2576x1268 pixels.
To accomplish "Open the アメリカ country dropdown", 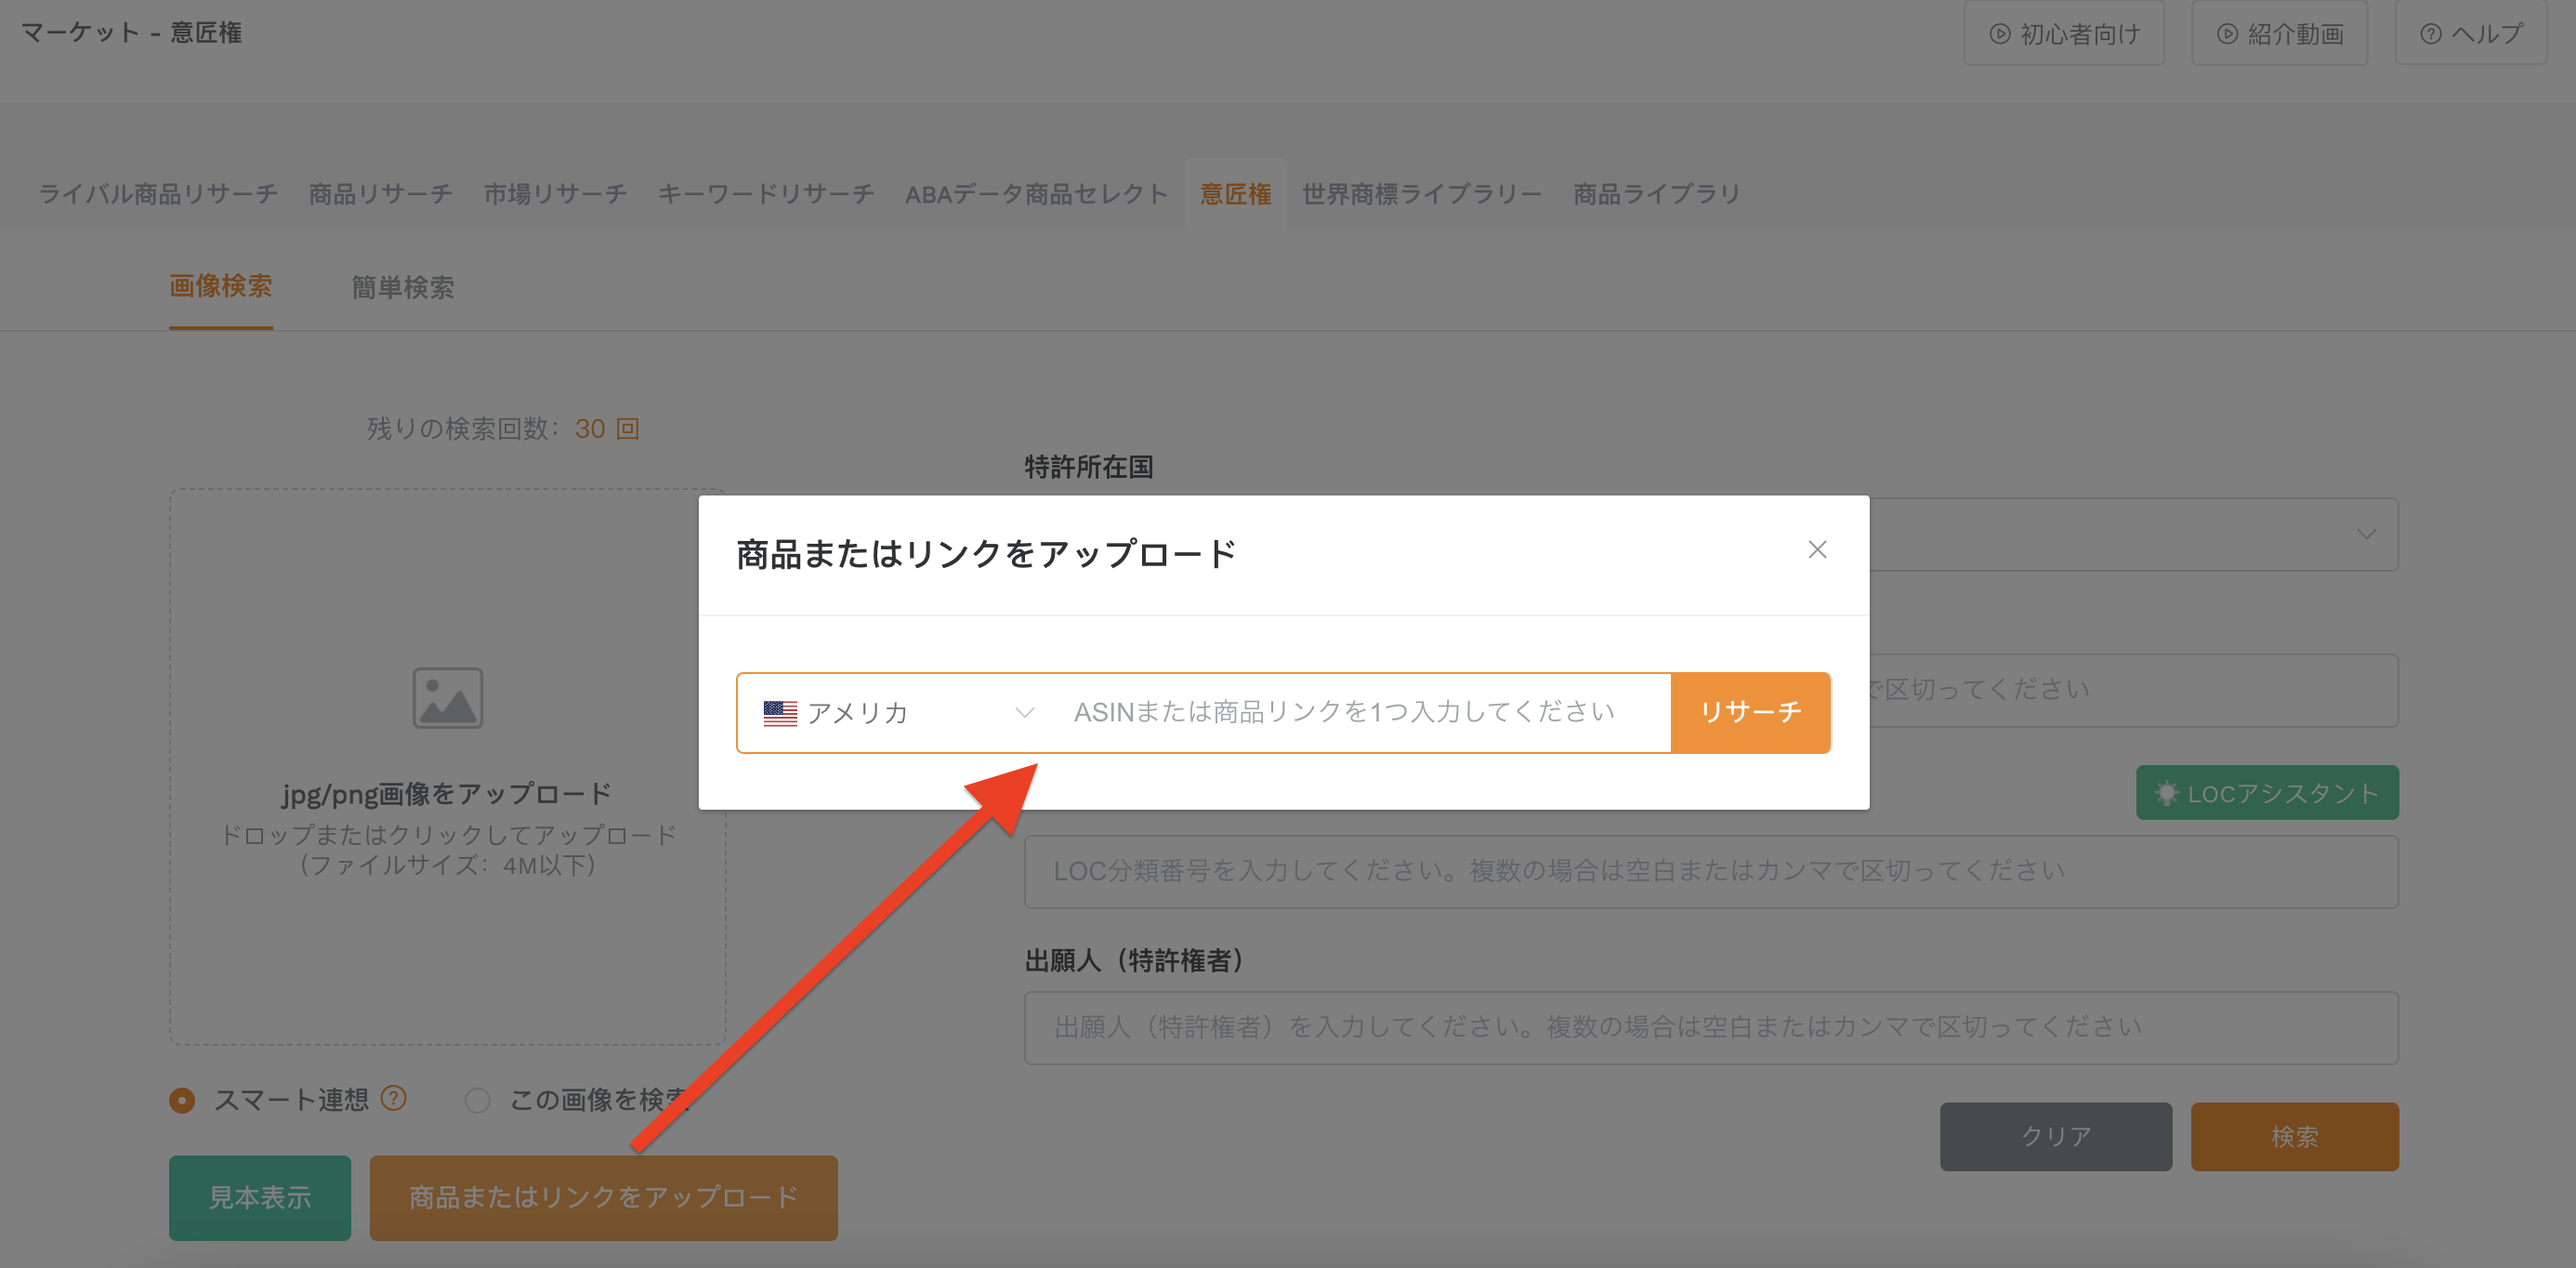I will 897,713.
